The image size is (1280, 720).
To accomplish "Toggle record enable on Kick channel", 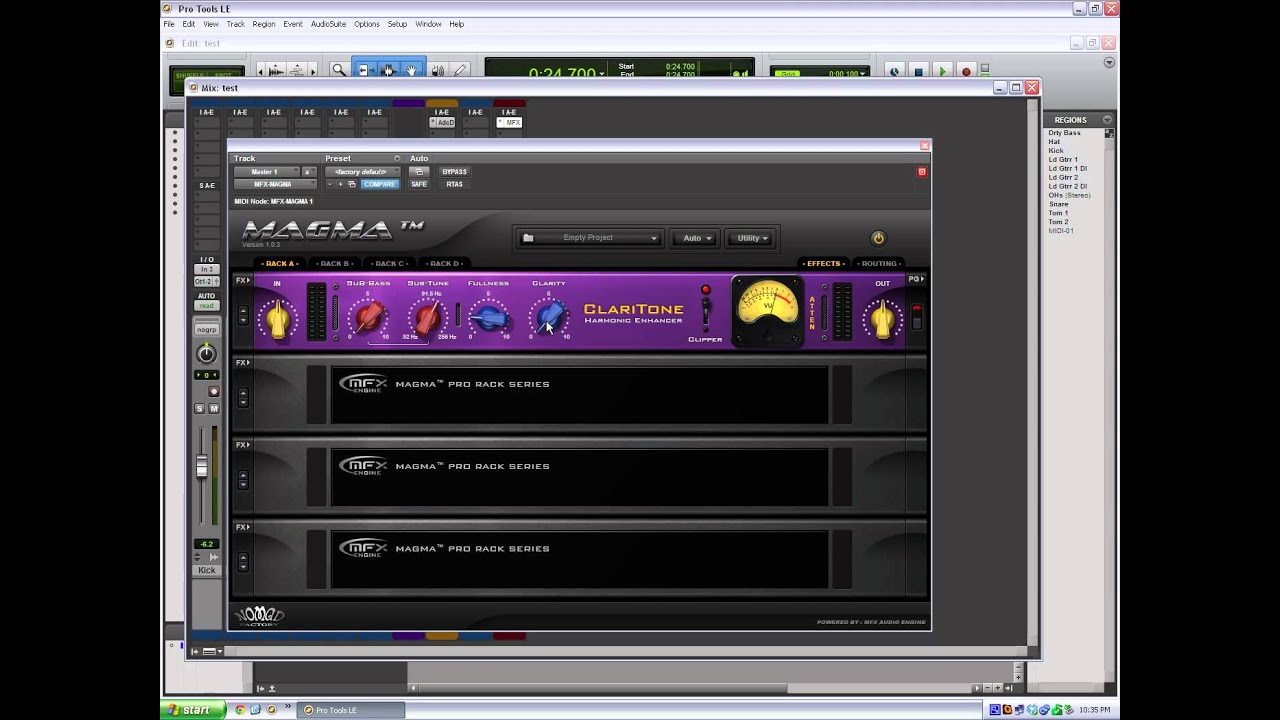I will (213, 391).
